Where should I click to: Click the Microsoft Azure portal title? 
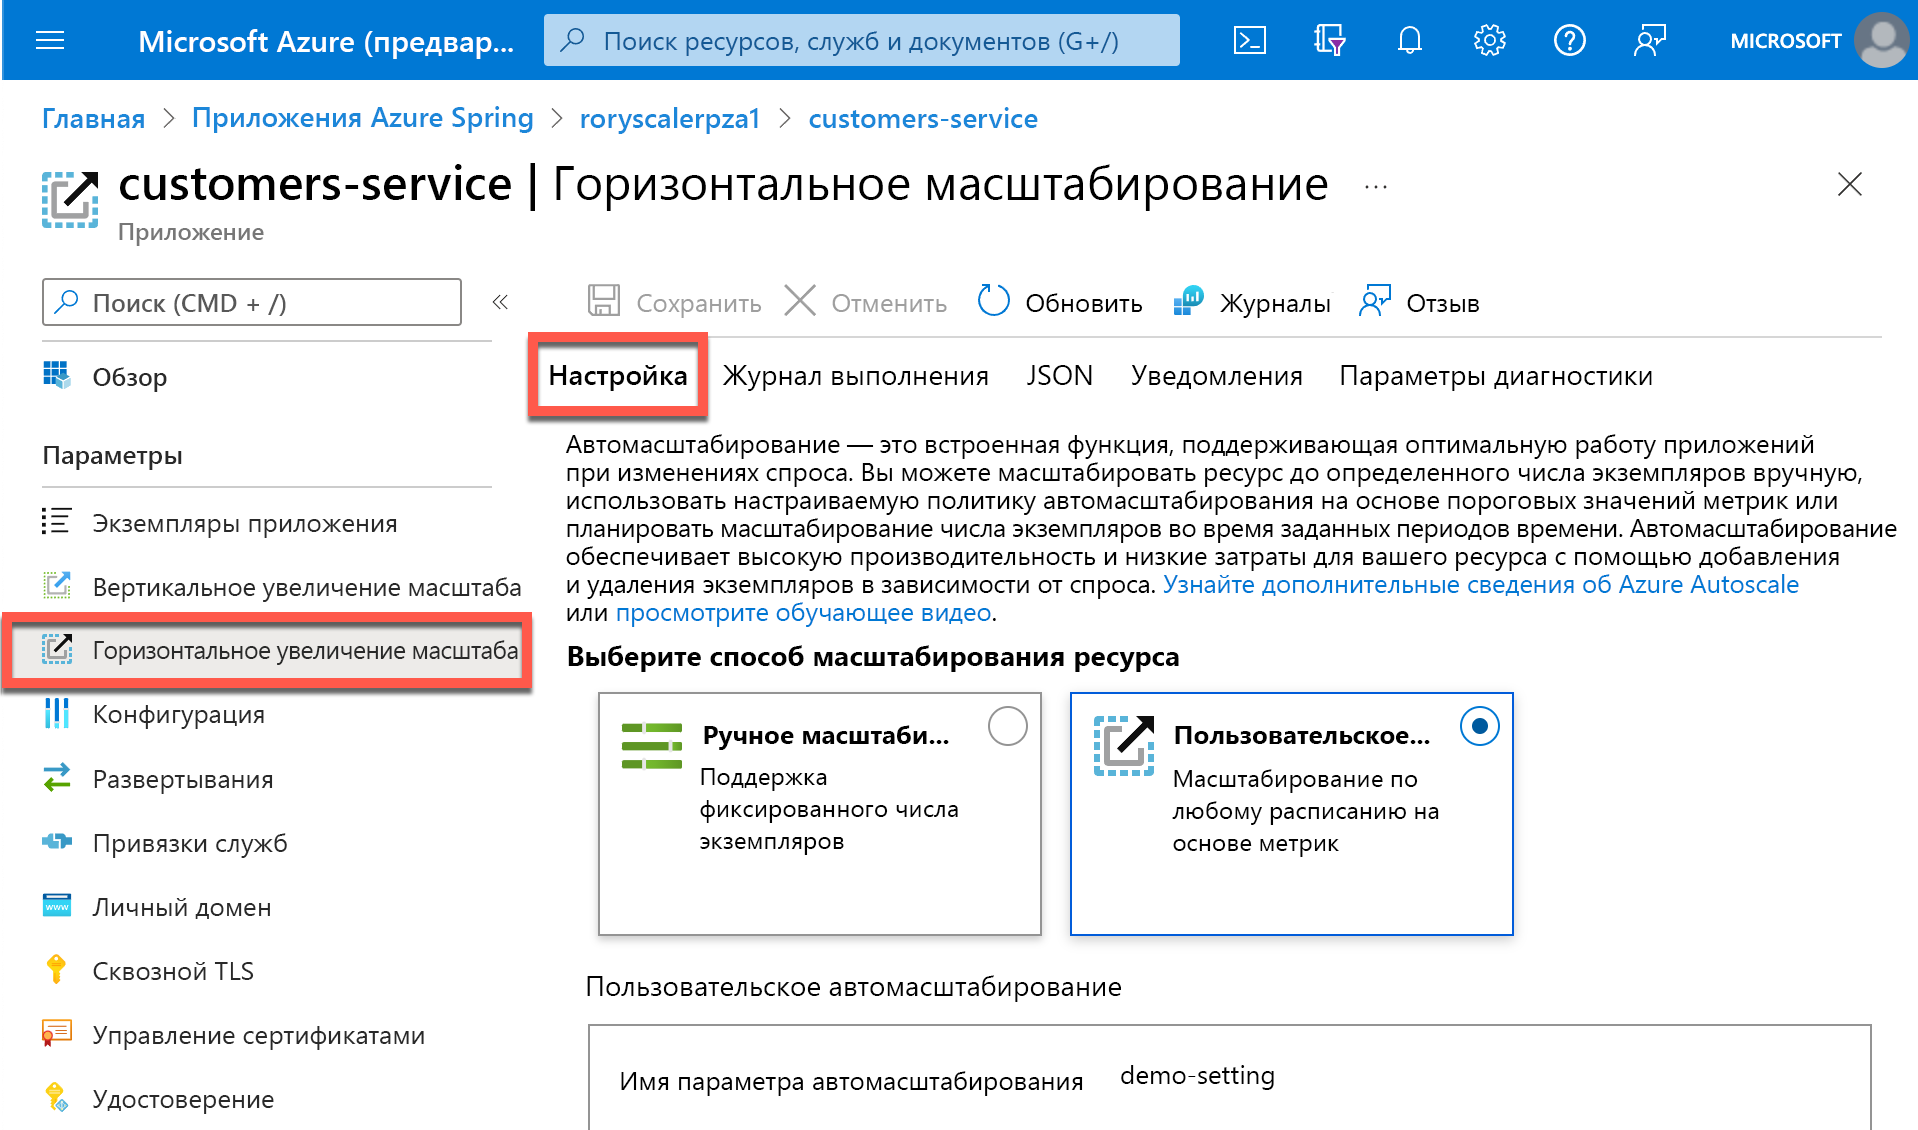coord(326,41)
